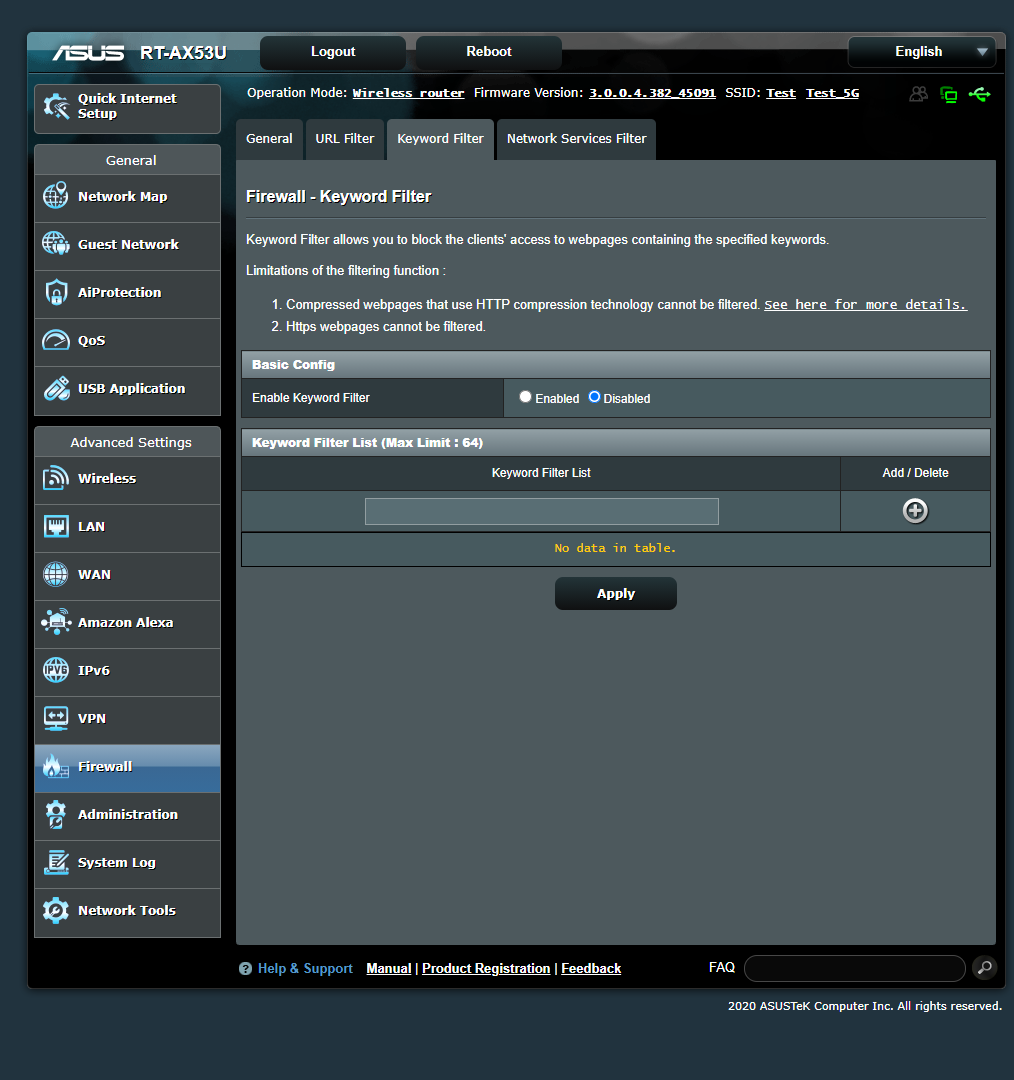This screenshot has height=1080, width=1014.
Task: Open the Test SSID link
Action: (x=780, y=93)
